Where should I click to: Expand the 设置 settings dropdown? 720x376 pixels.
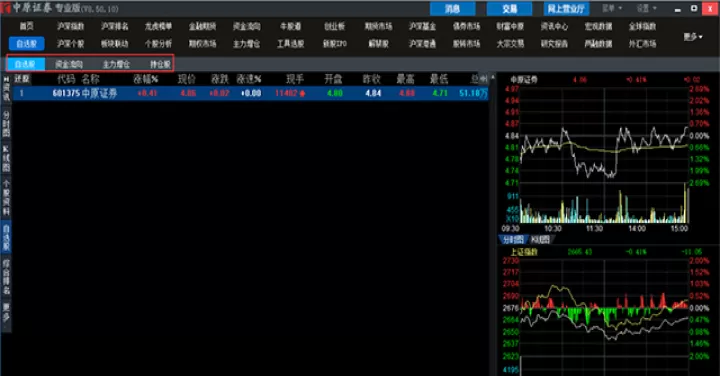click(x=647, y=8)
